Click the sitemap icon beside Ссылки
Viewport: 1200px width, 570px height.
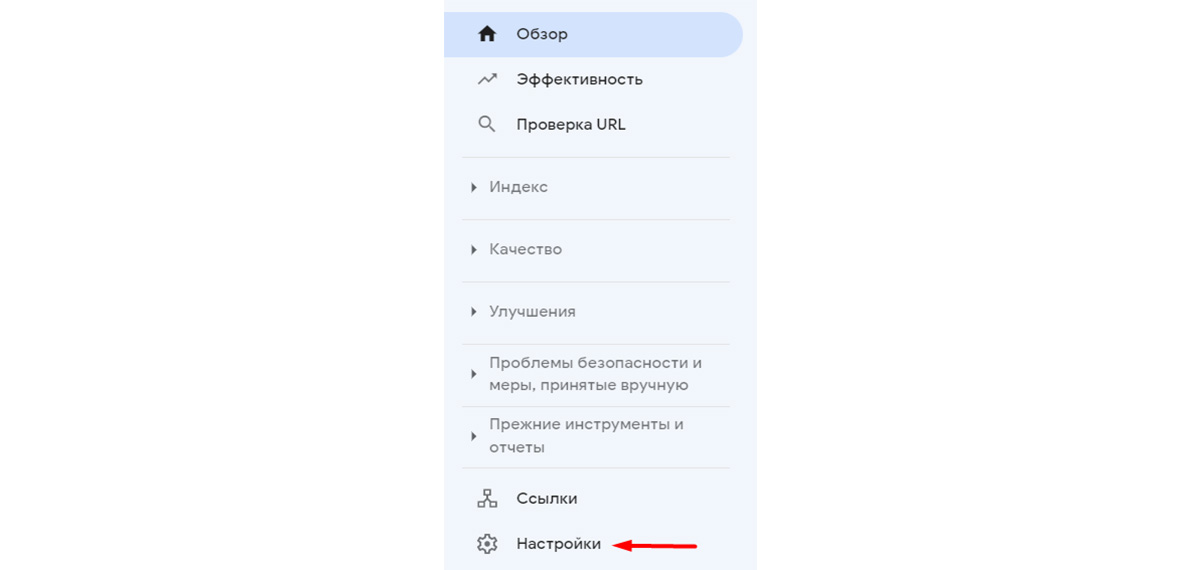click(487, 498)
